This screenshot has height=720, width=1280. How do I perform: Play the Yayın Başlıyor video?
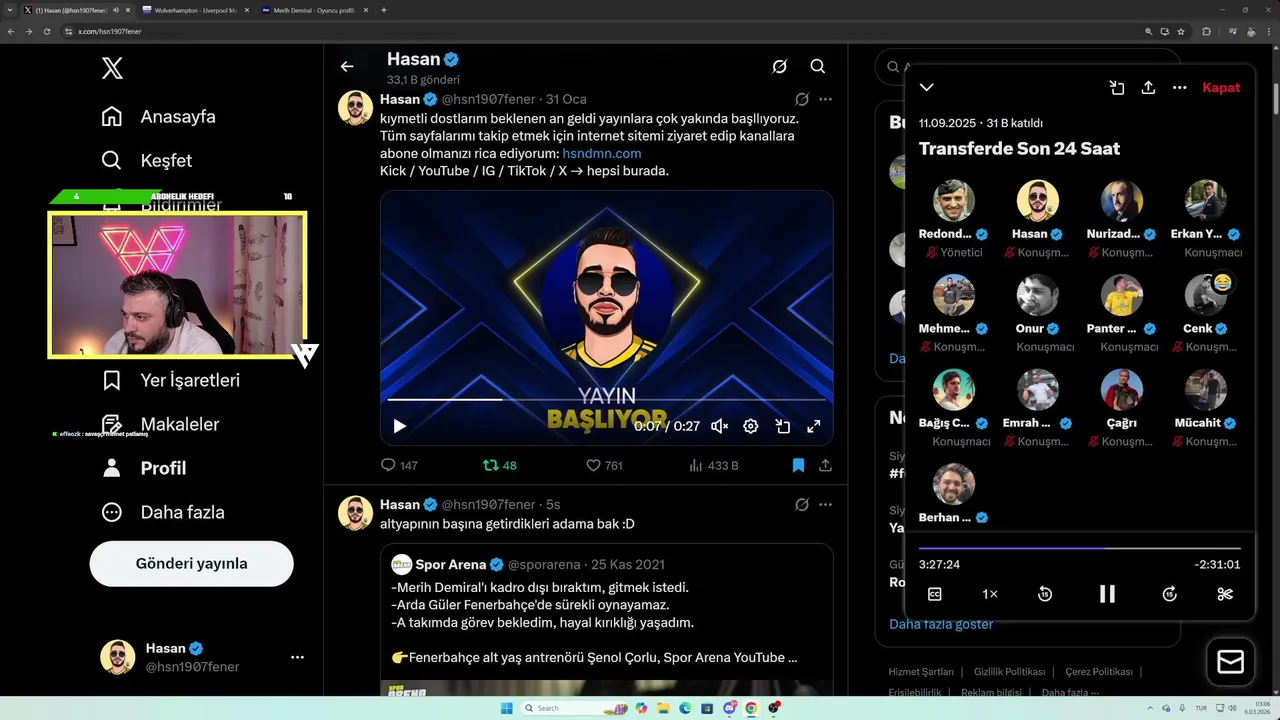coord(399,426)
